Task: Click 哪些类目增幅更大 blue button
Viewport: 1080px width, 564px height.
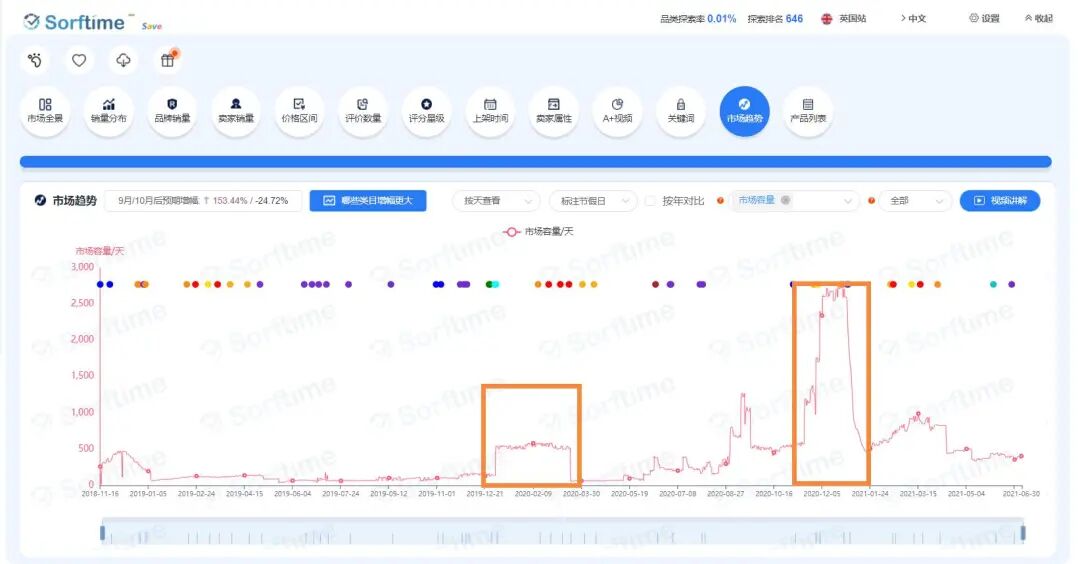Action: [x=368, y=200]
